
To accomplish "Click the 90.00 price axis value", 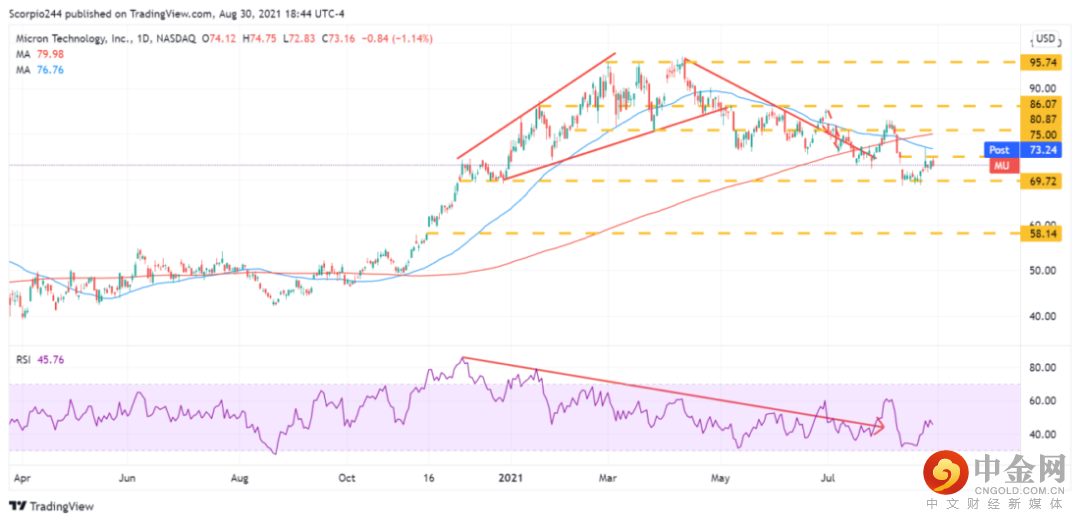I will point(1042,87).
